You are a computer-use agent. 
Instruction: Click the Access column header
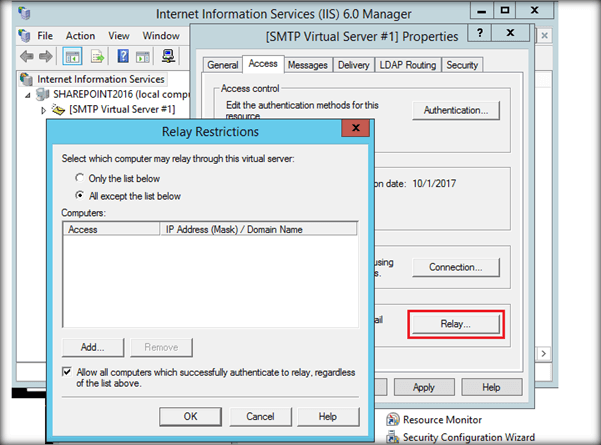click(111, 229)
